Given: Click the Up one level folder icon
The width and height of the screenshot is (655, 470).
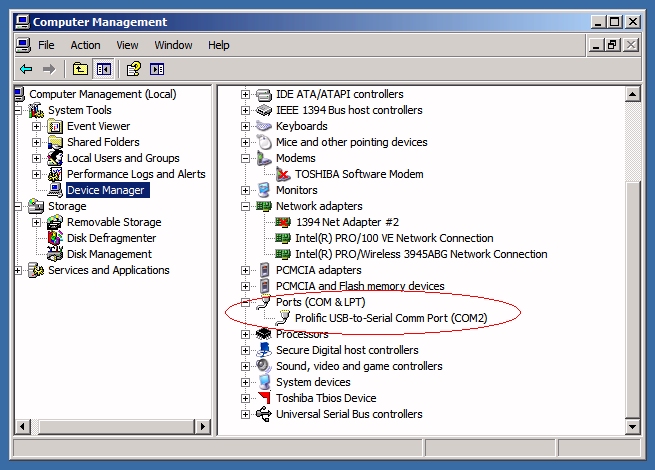Looking at the screenshot, I should click(80, 69).
